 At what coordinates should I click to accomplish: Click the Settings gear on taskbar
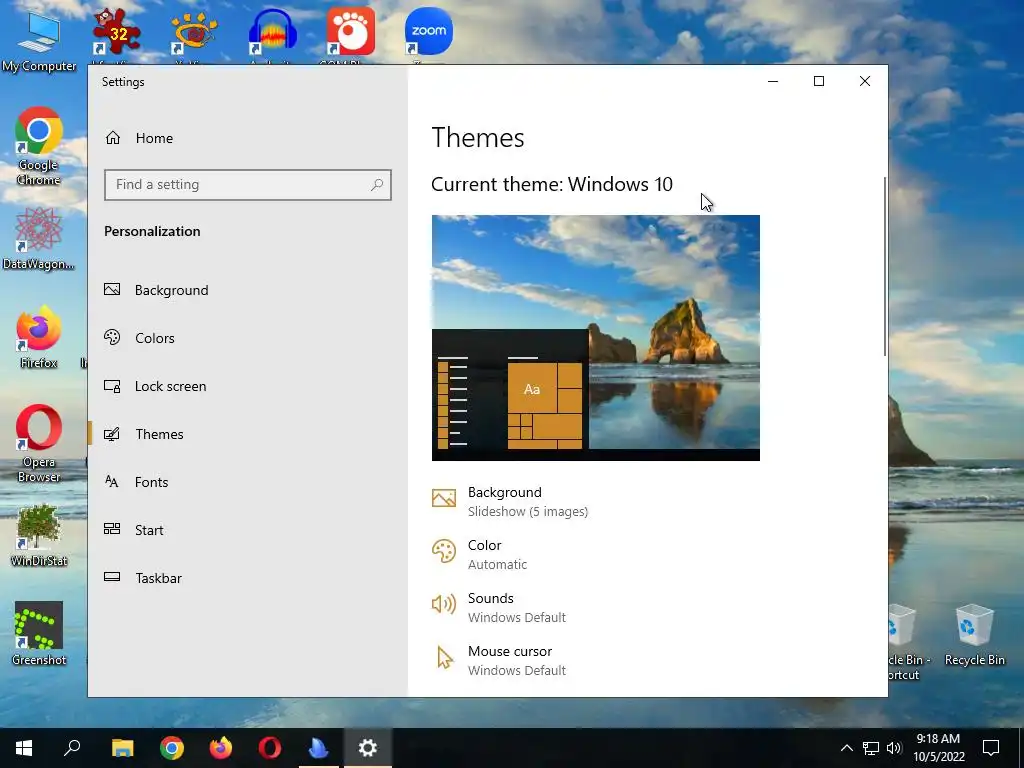coord(368,748)
